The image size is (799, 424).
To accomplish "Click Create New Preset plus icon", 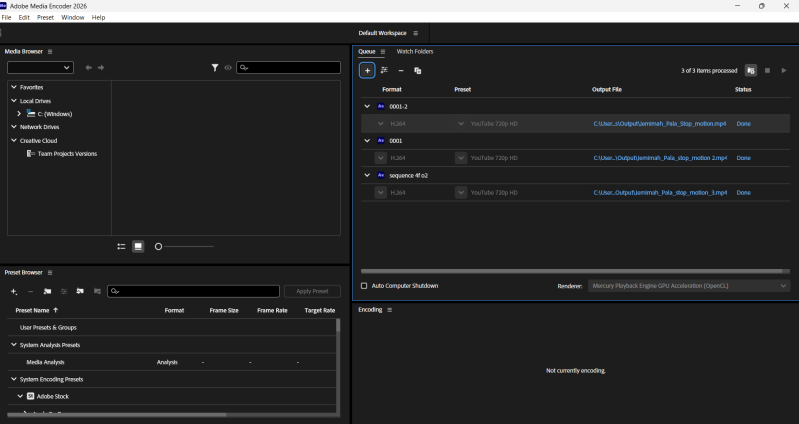I will pyautogui.click(x=14, y=292).
